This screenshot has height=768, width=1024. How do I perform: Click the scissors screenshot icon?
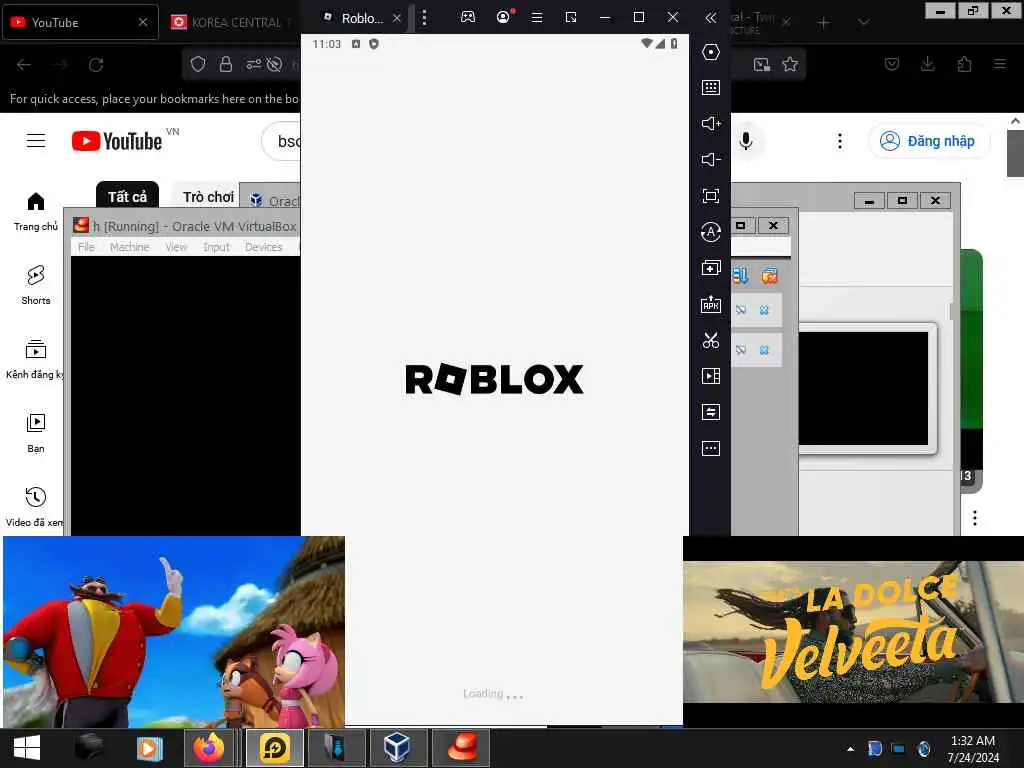(711, 340)
